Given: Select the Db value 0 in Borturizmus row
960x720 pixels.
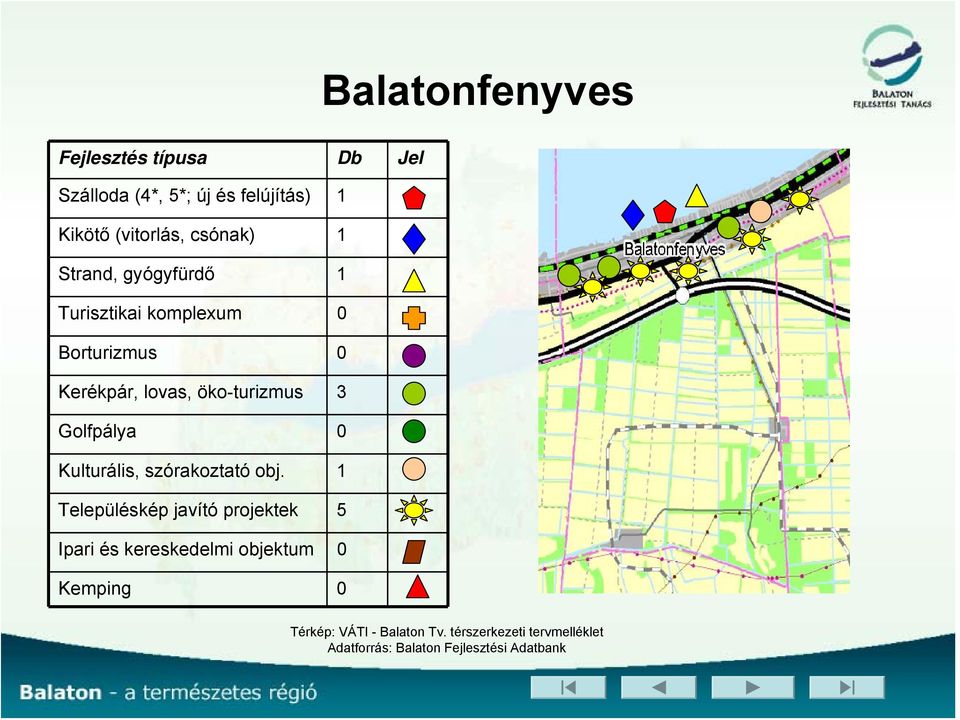Looking at the screenshot, I should point(342,353).
